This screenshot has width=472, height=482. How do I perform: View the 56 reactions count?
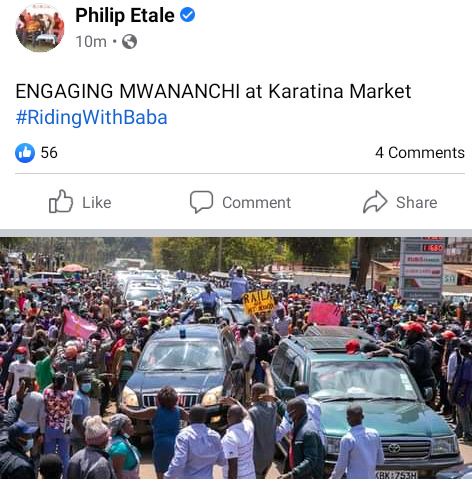coord(49,153)
